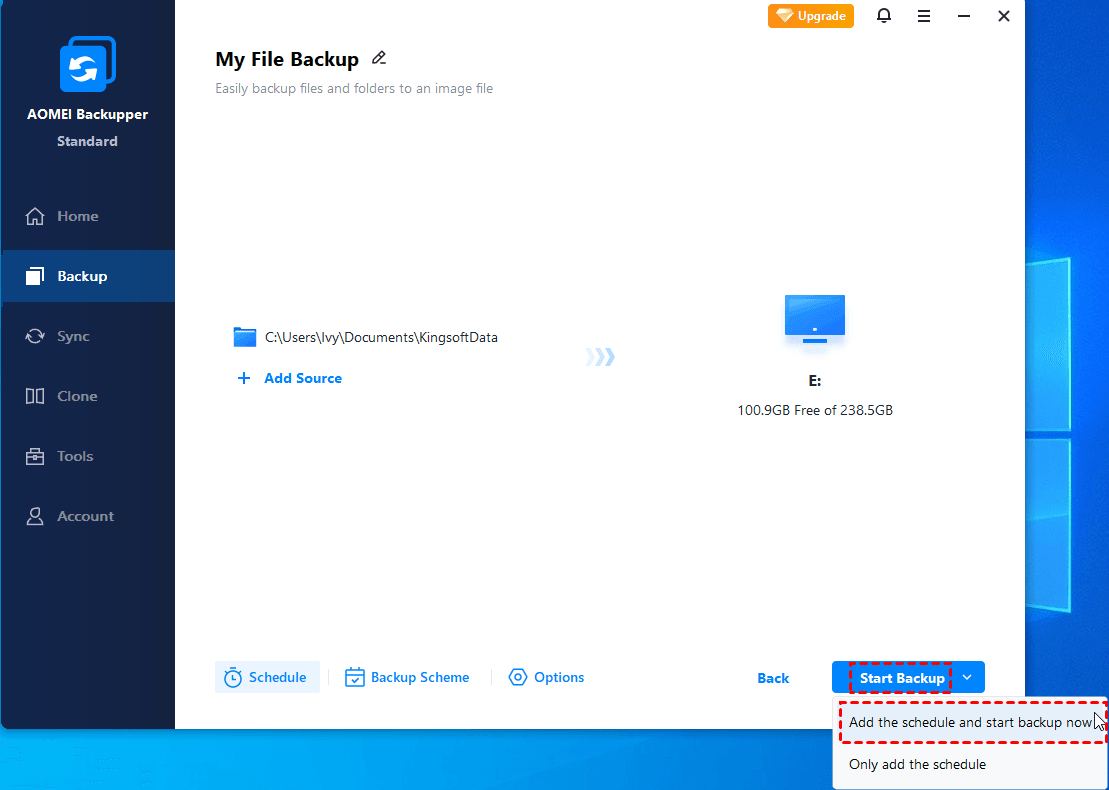Click the plus icon beside Add Source
Image resolution: width=1109 pixels, height=790 pixels.
pyautogui.click(x=243, y=378)
